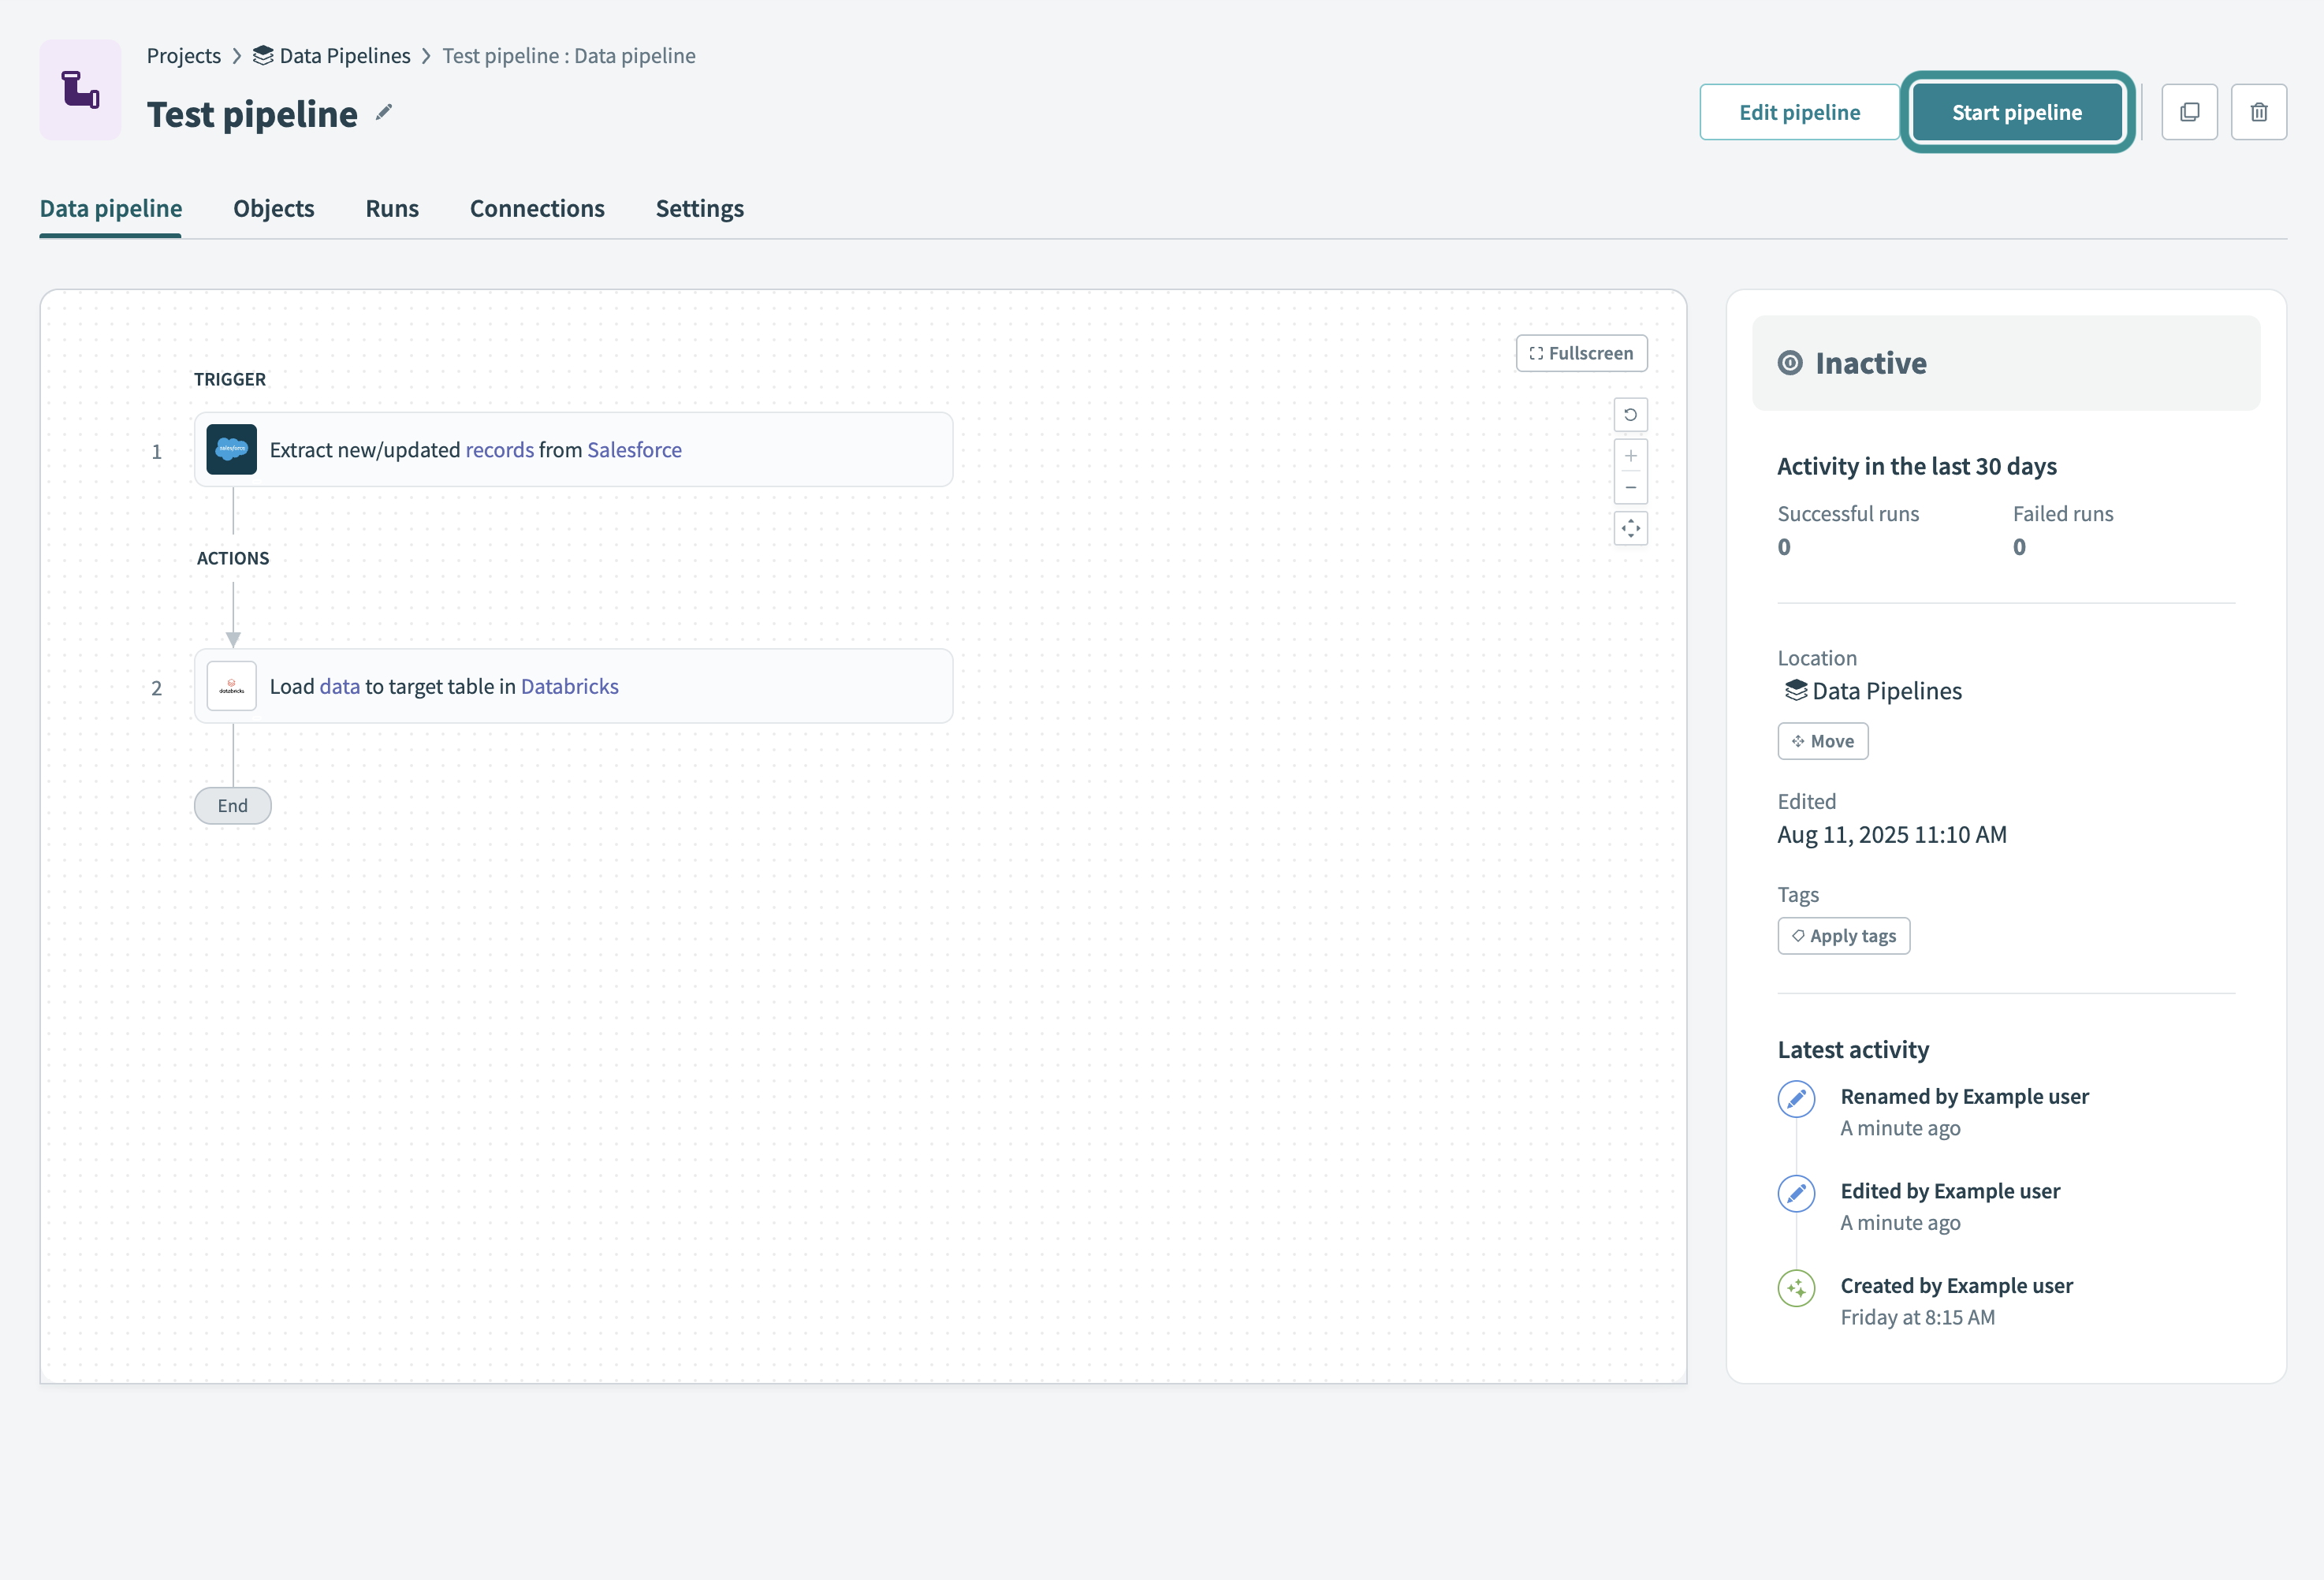This screenshot has height=1580, width=2324.
Task: Reset the canvas view with the rotate icon
Action: (x=1630, y=414)
